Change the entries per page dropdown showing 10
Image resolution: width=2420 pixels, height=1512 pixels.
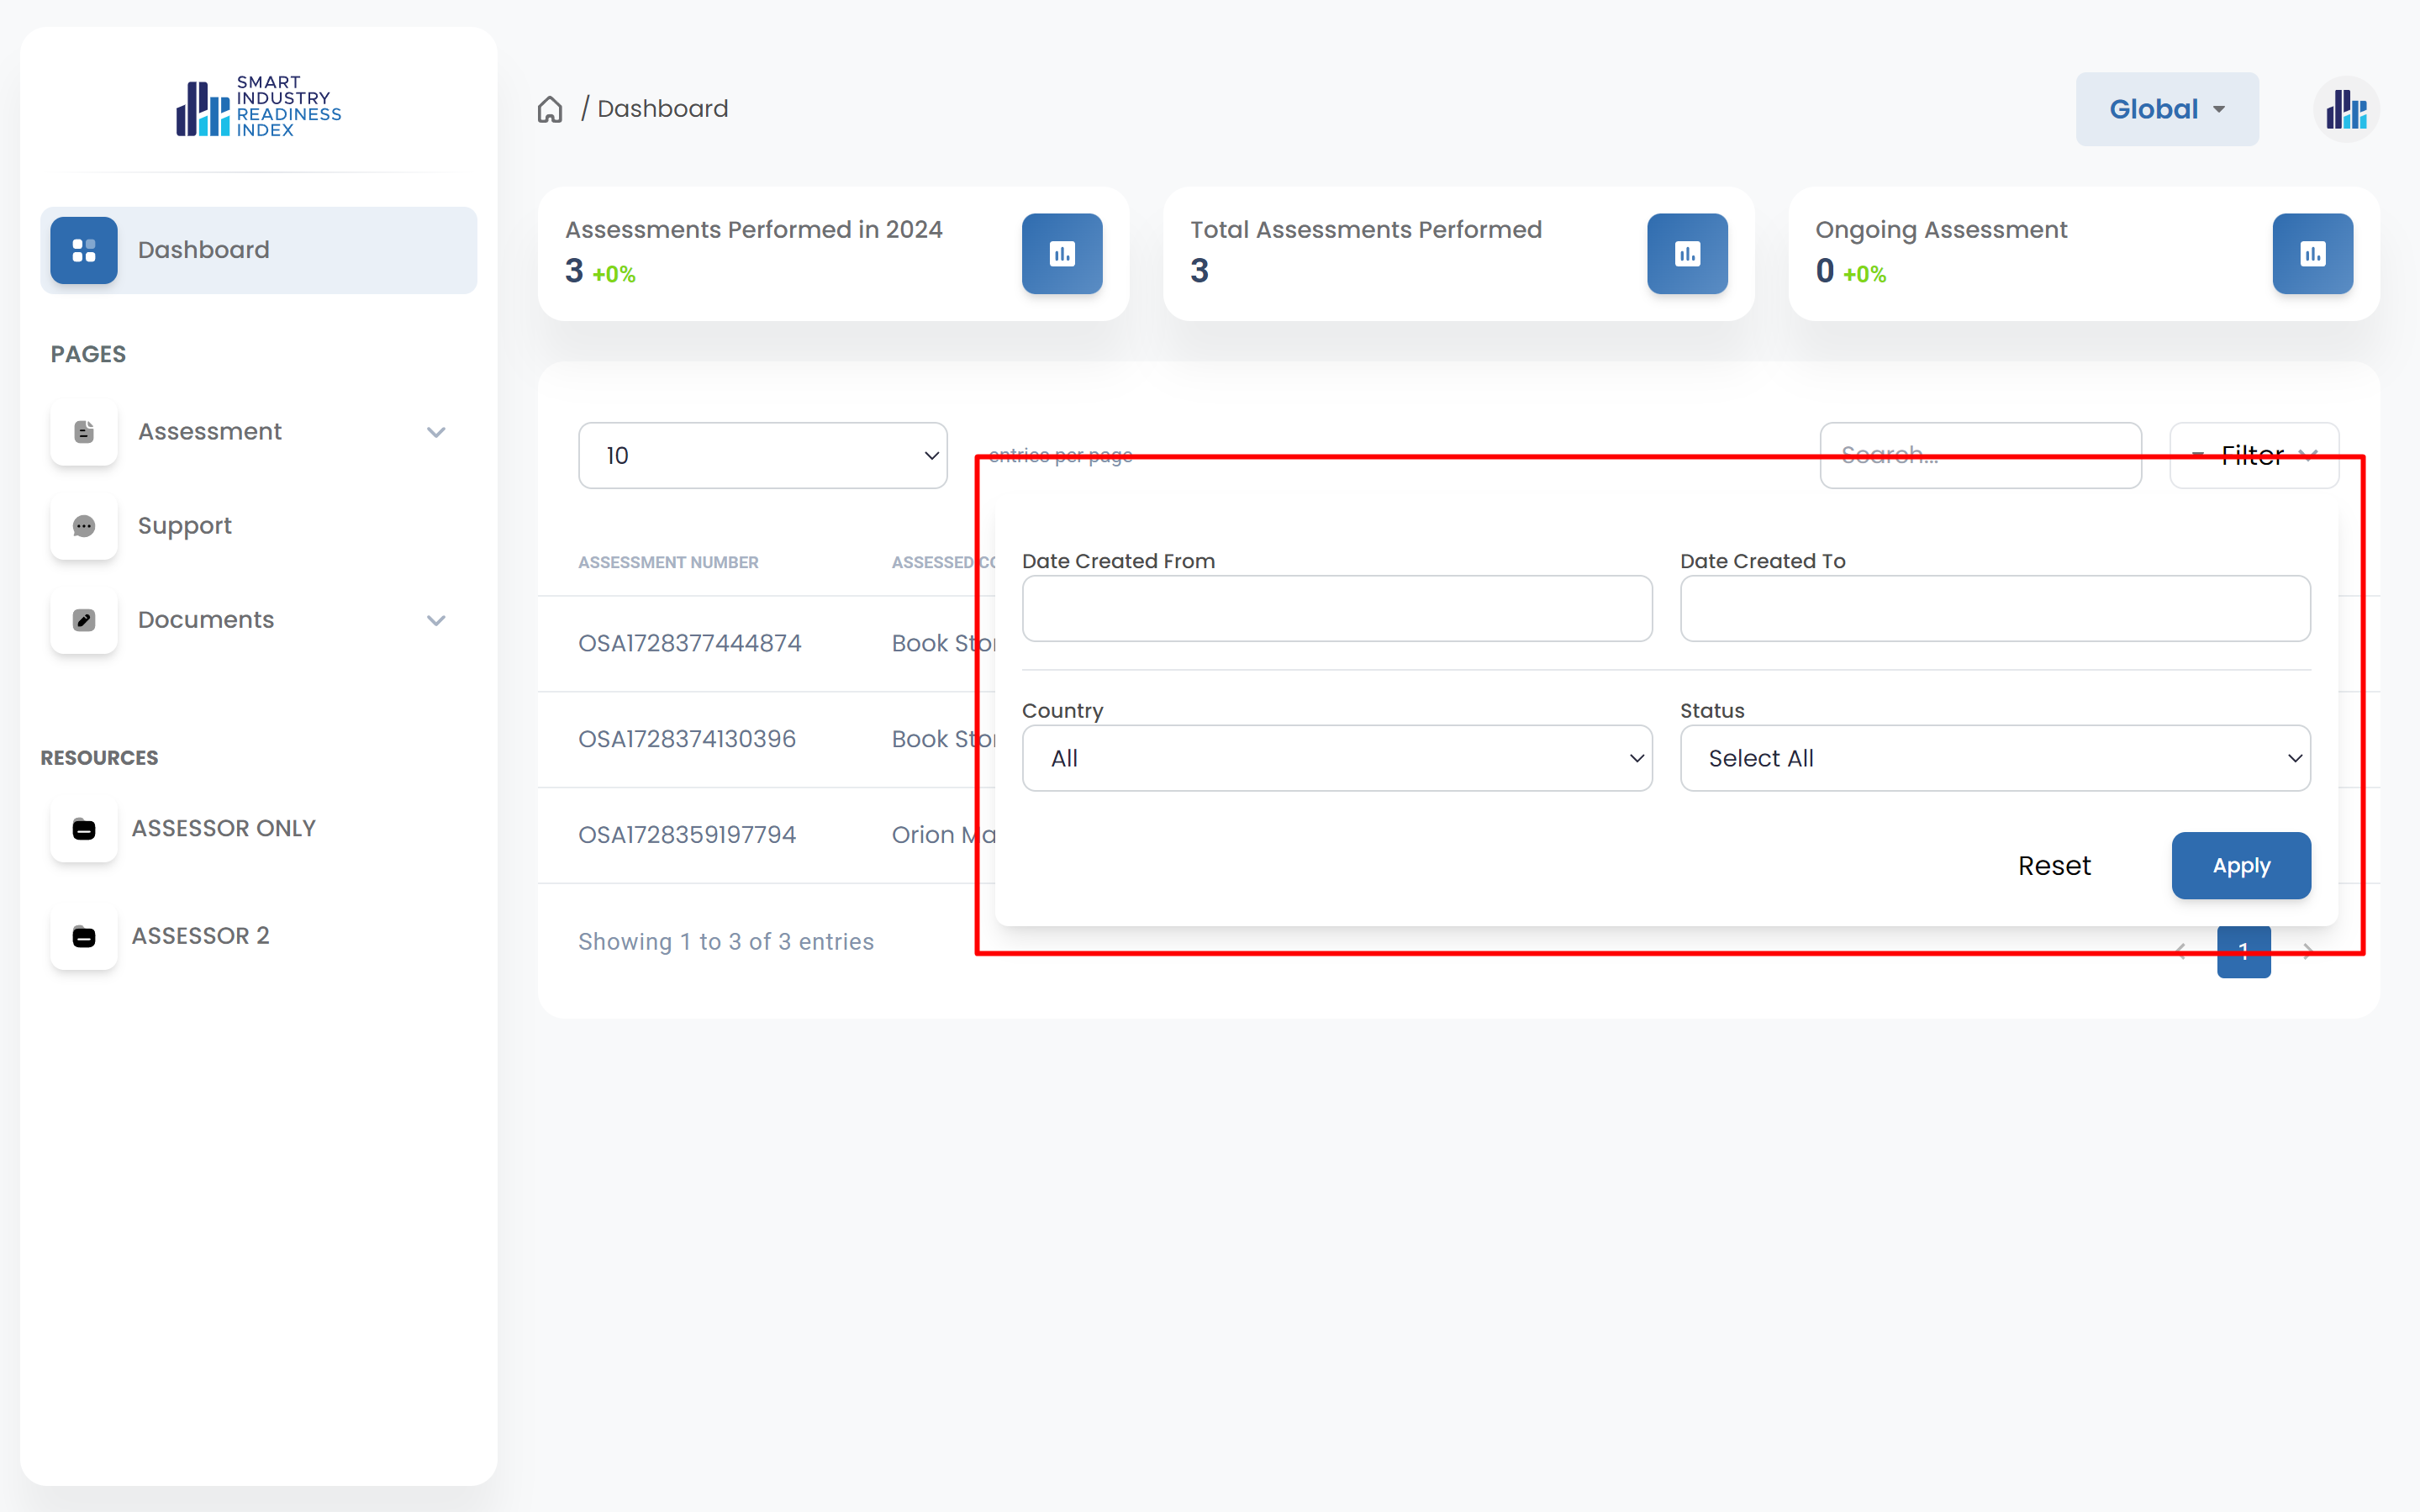762,456
